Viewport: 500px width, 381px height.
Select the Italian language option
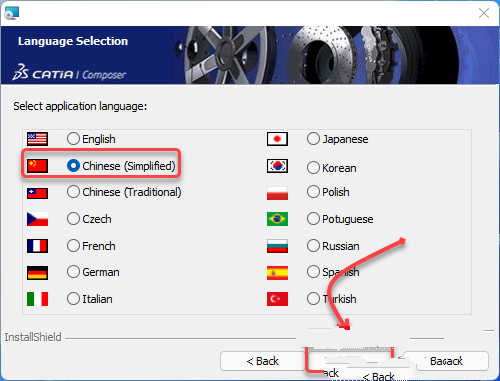[73, 299]
